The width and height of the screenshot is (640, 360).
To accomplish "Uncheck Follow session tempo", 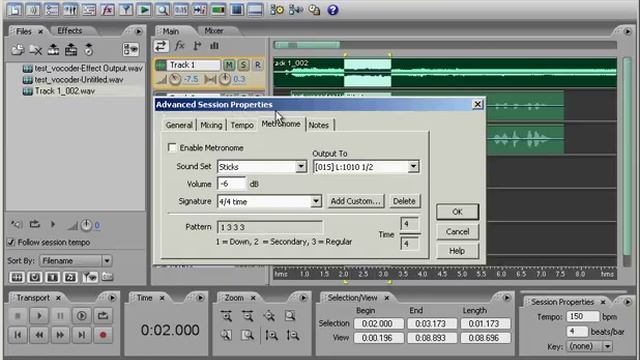I will (x=11, y=242).
